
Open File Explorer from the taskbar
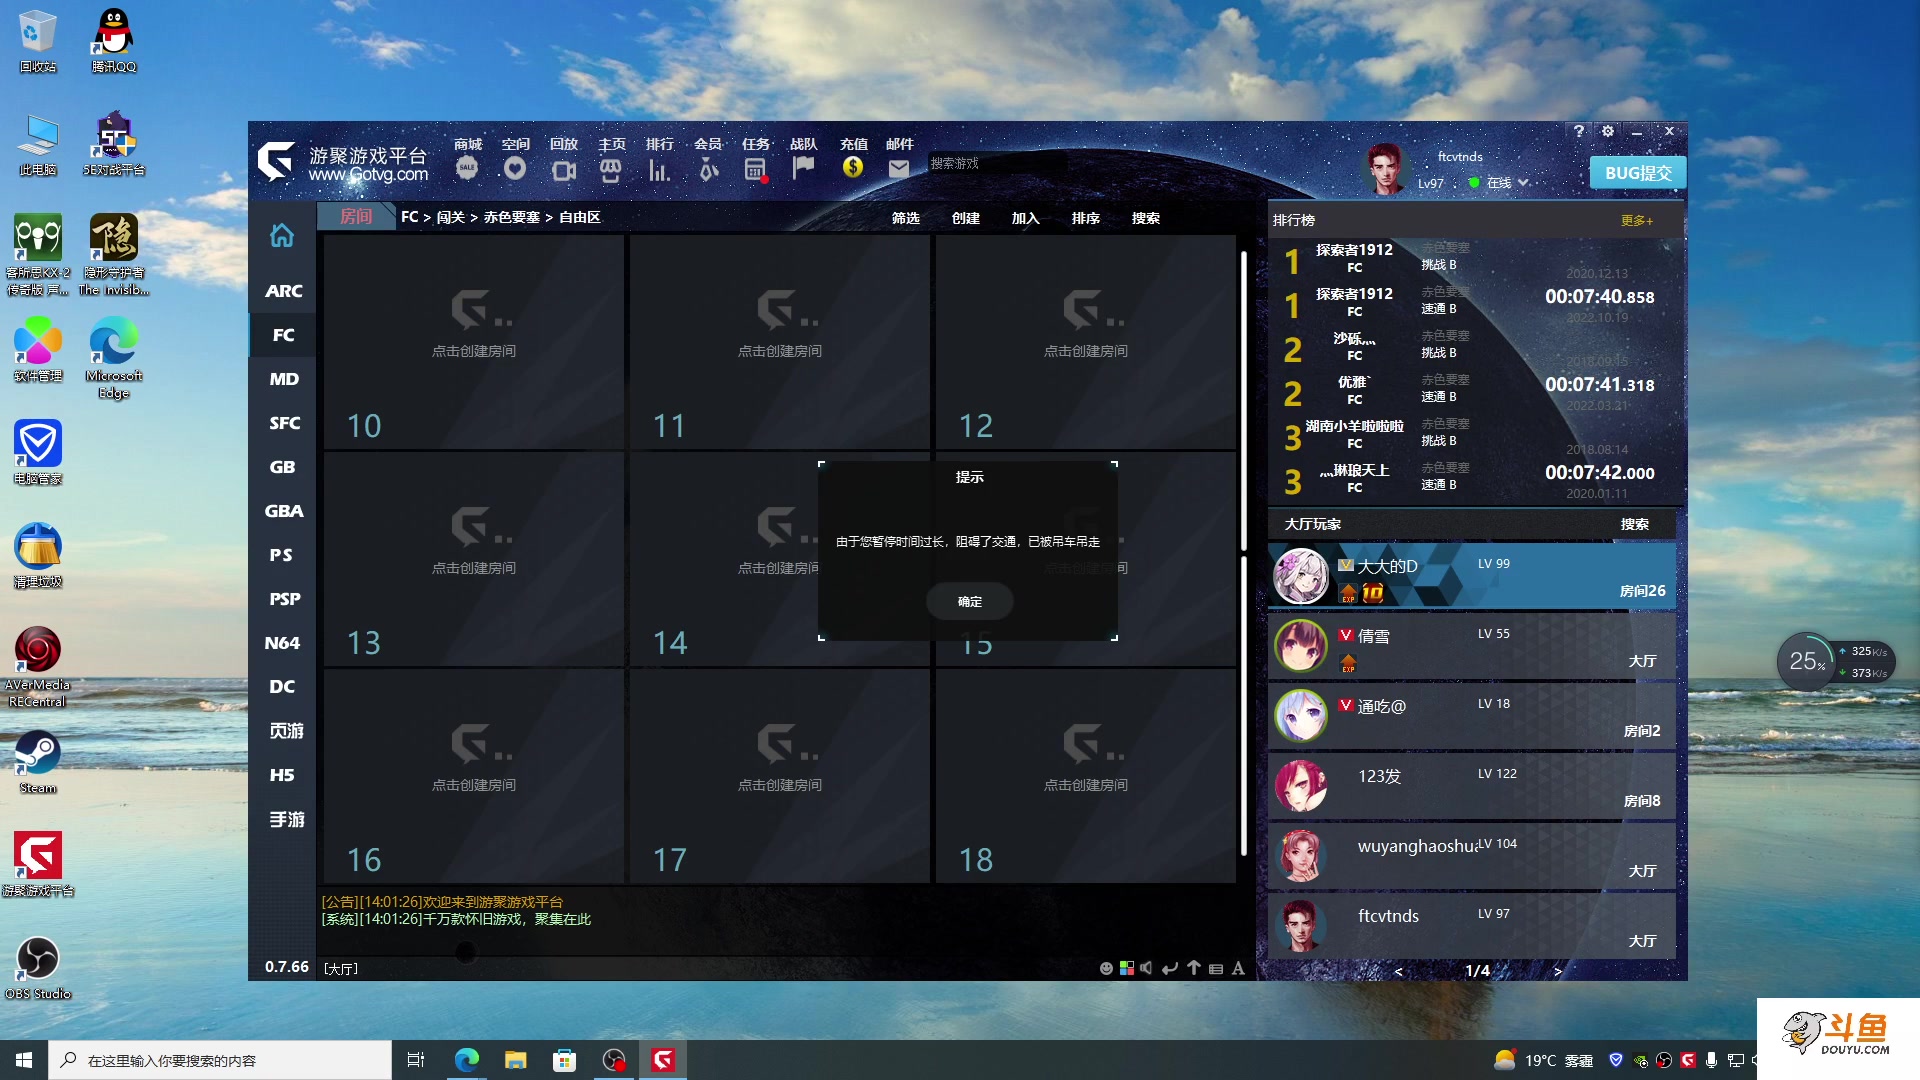point(515,1060)
